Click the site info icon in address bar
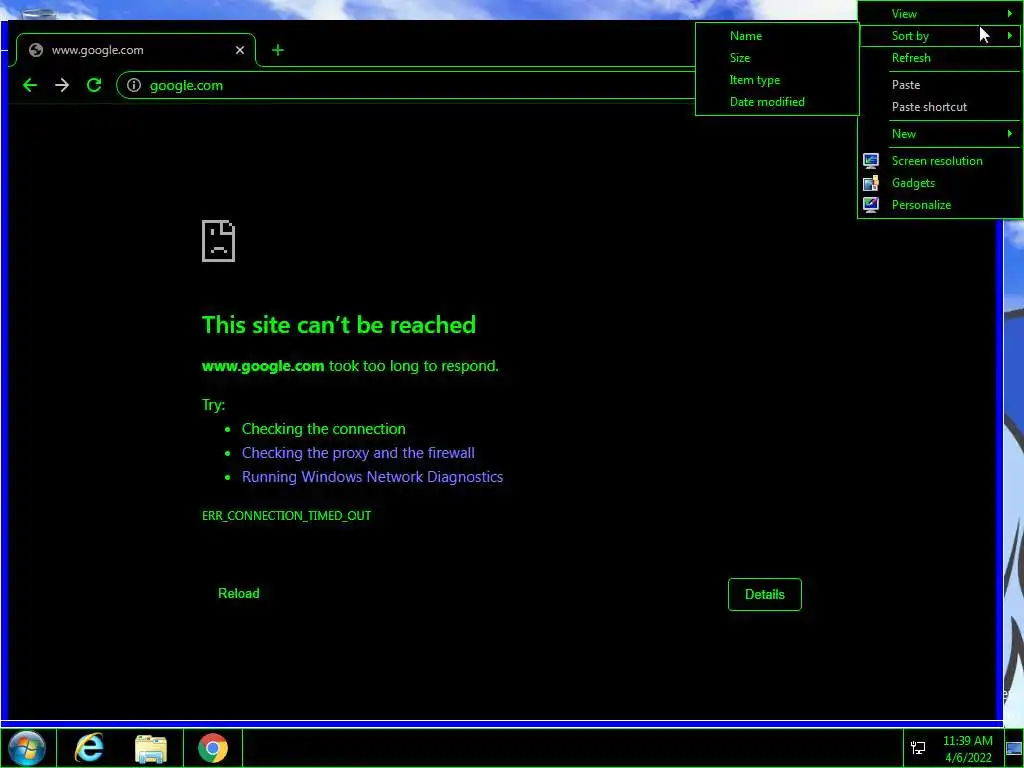Viewport: 1024px width, 768px height. 134,86
